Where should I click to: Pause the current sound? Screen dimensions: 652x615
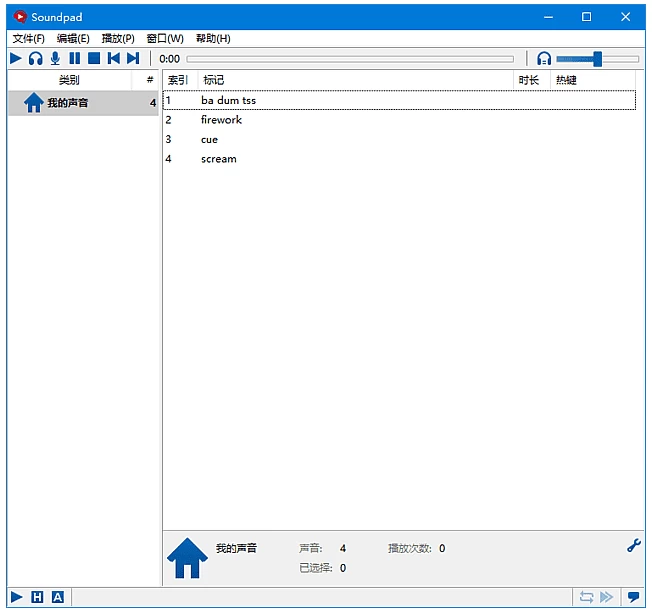click(x=74, y=59)
